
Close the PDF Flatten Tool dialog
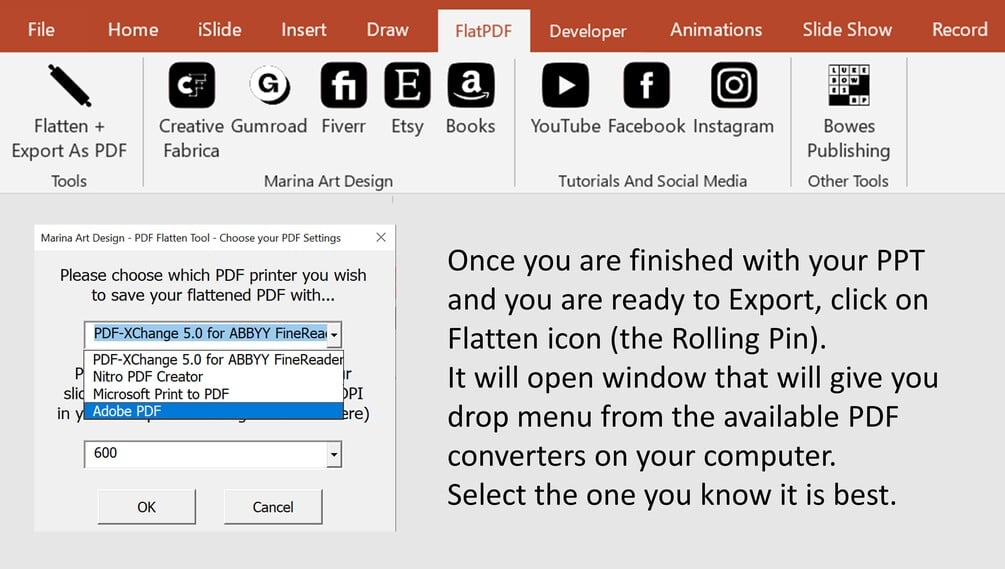click(x=381, y=237)
